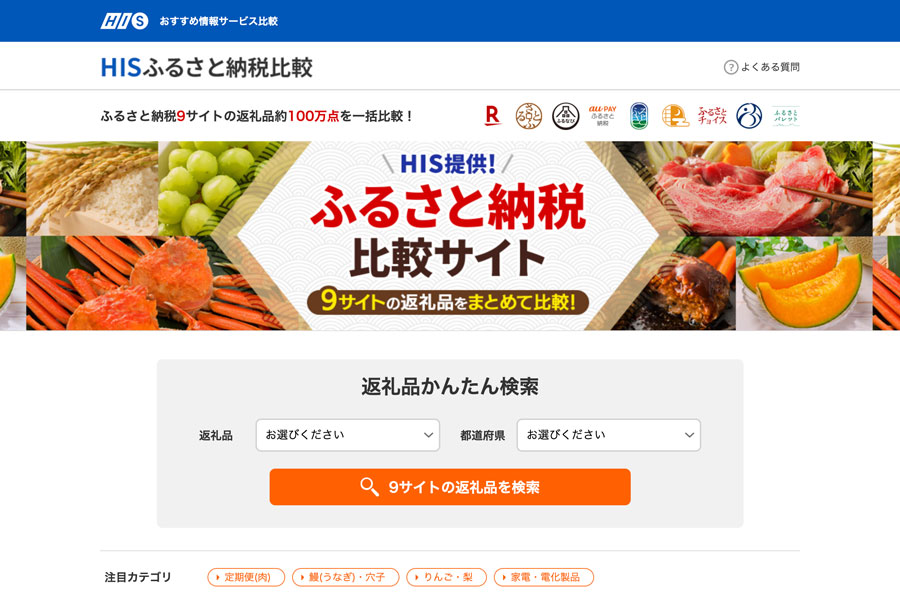
Task: Click the orange moon window logo
Action: (x=675, y=115)
